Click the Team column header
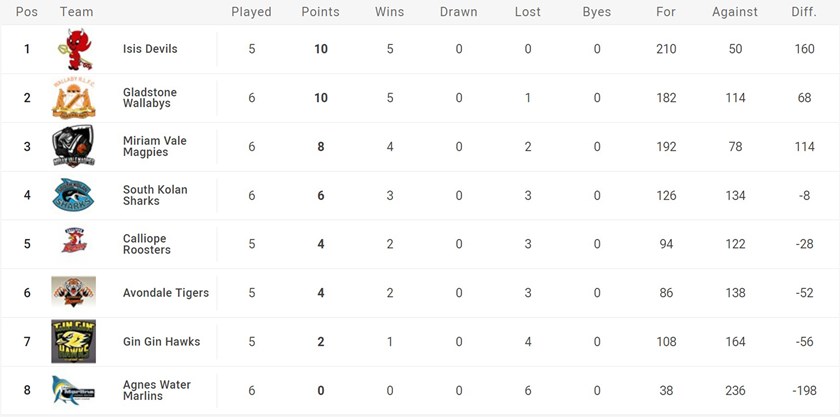 pos(77,12)
